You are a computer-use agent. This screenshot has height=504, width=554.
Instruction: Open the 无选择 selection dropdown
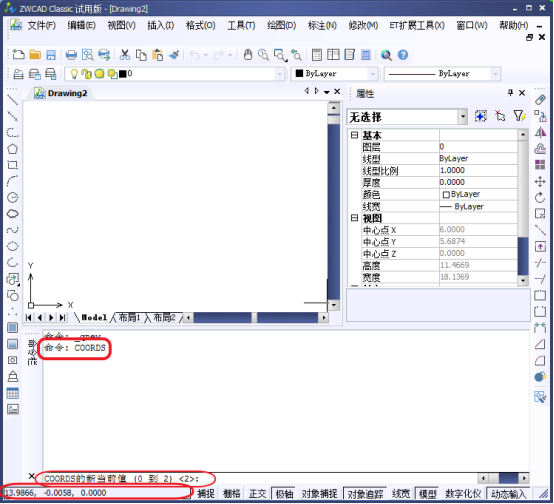[463, 117]
